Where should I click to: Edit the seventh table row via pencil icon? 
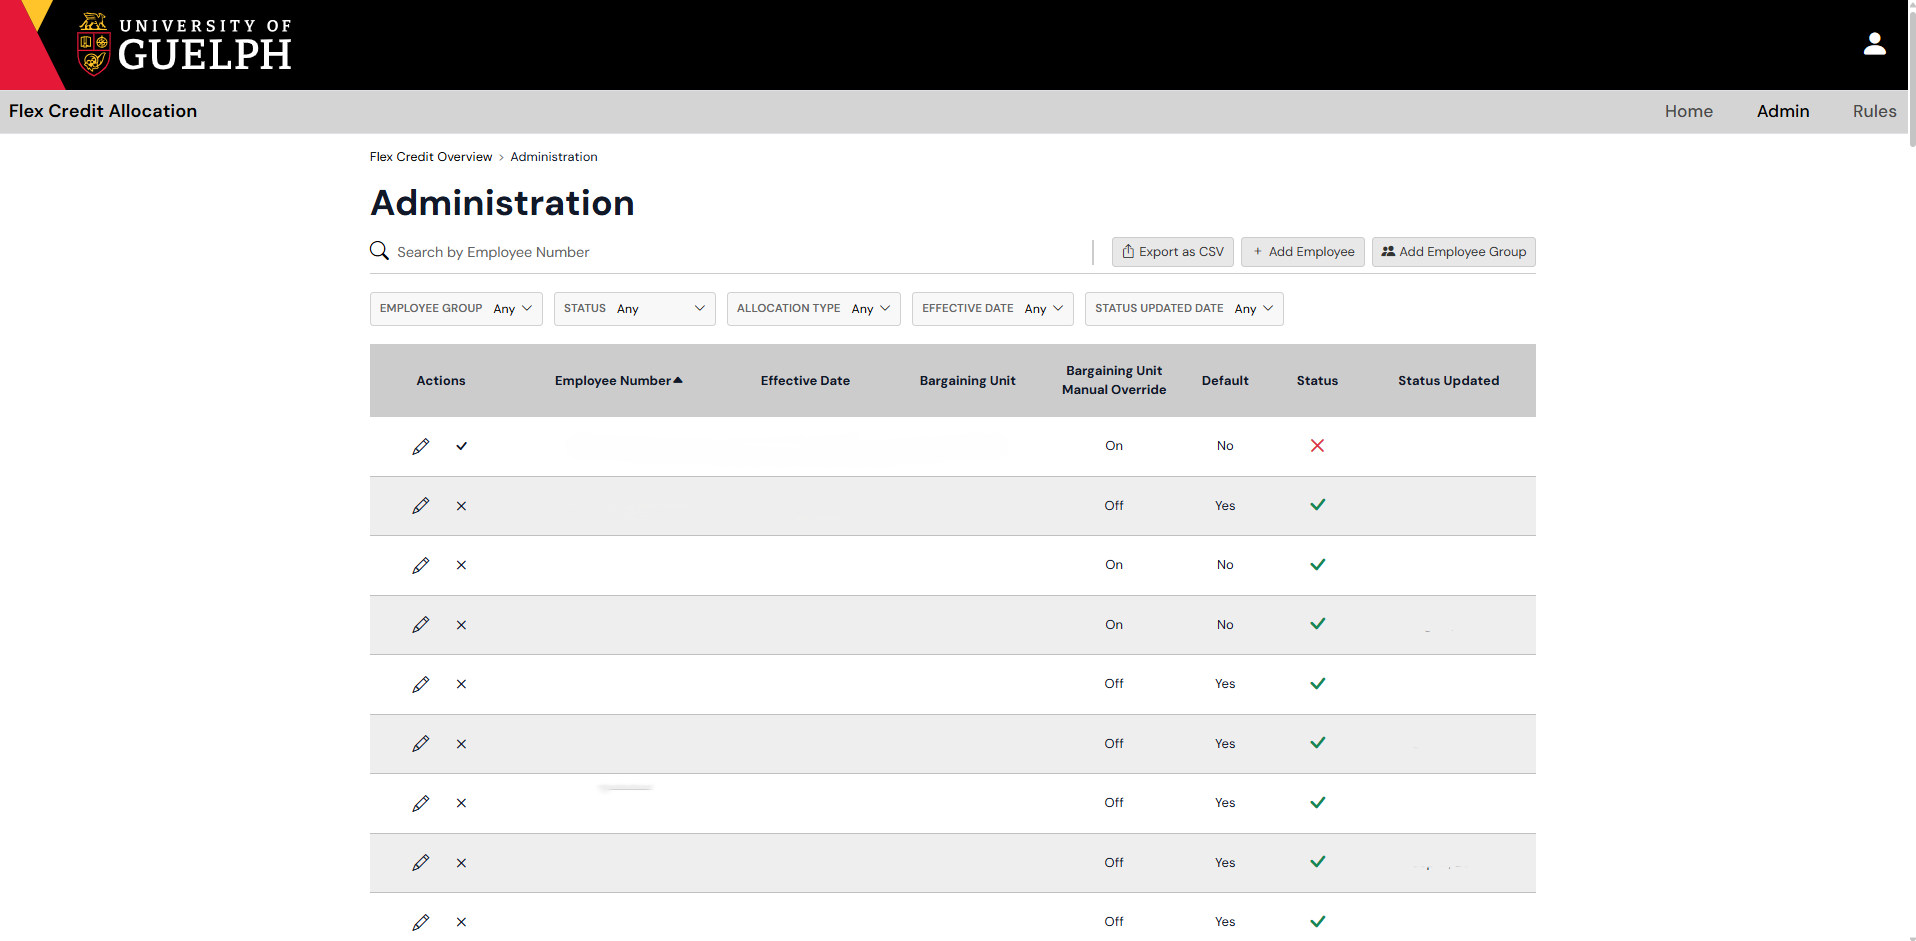click(421, 803)
